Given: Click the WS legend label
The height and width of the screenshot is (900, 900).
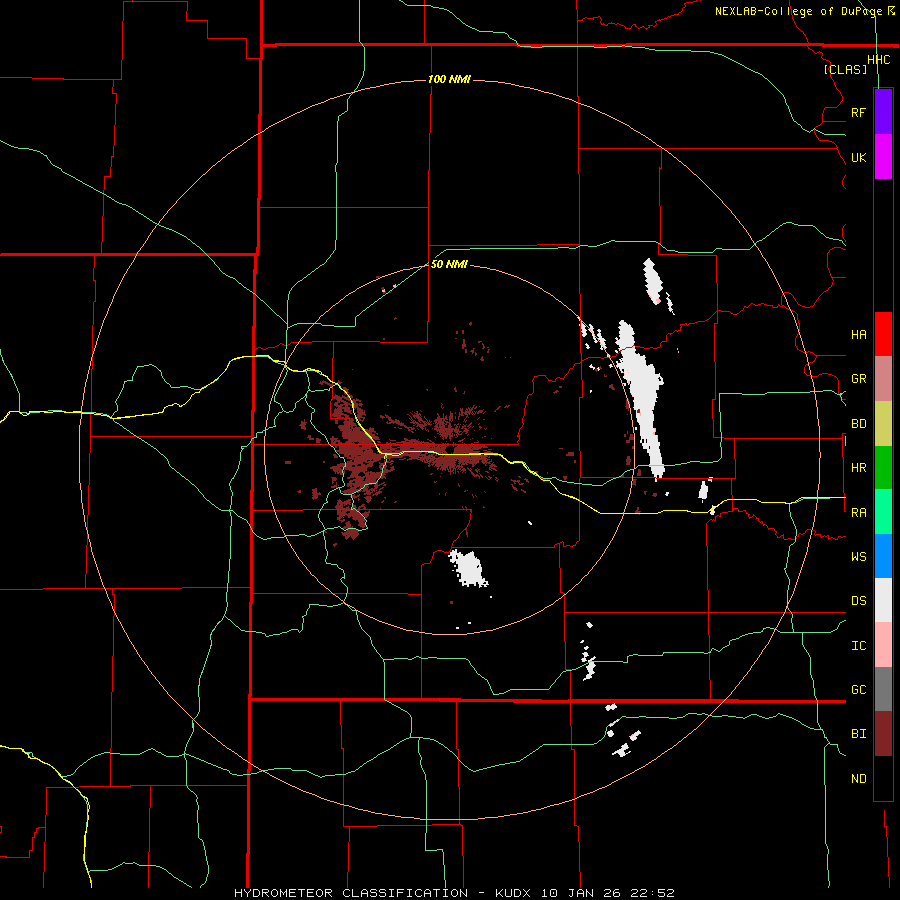Looking at the screenshot, I should click(858, 557).
